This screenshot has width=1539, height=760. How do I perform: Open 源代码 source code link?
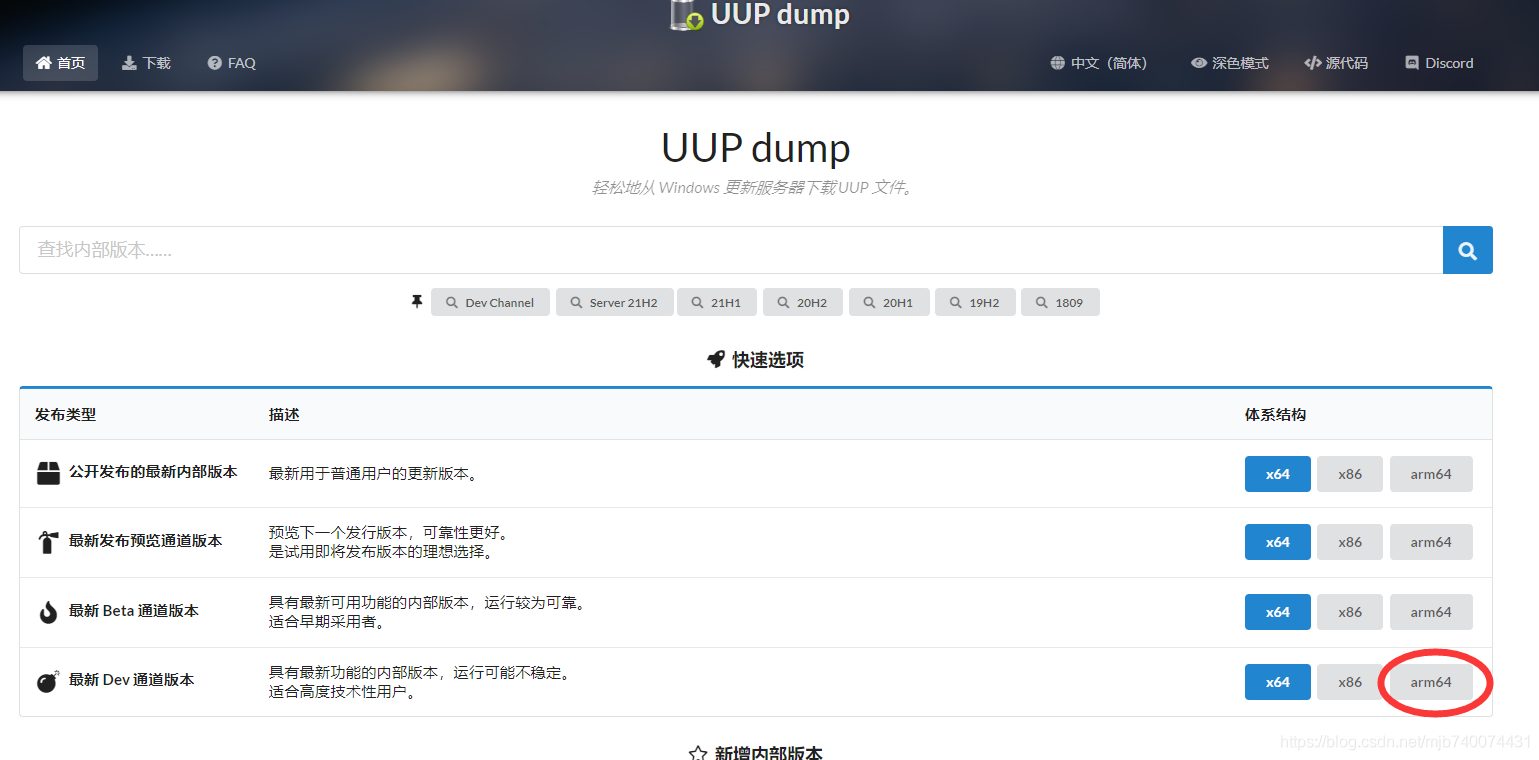[x=1336, y=63]
